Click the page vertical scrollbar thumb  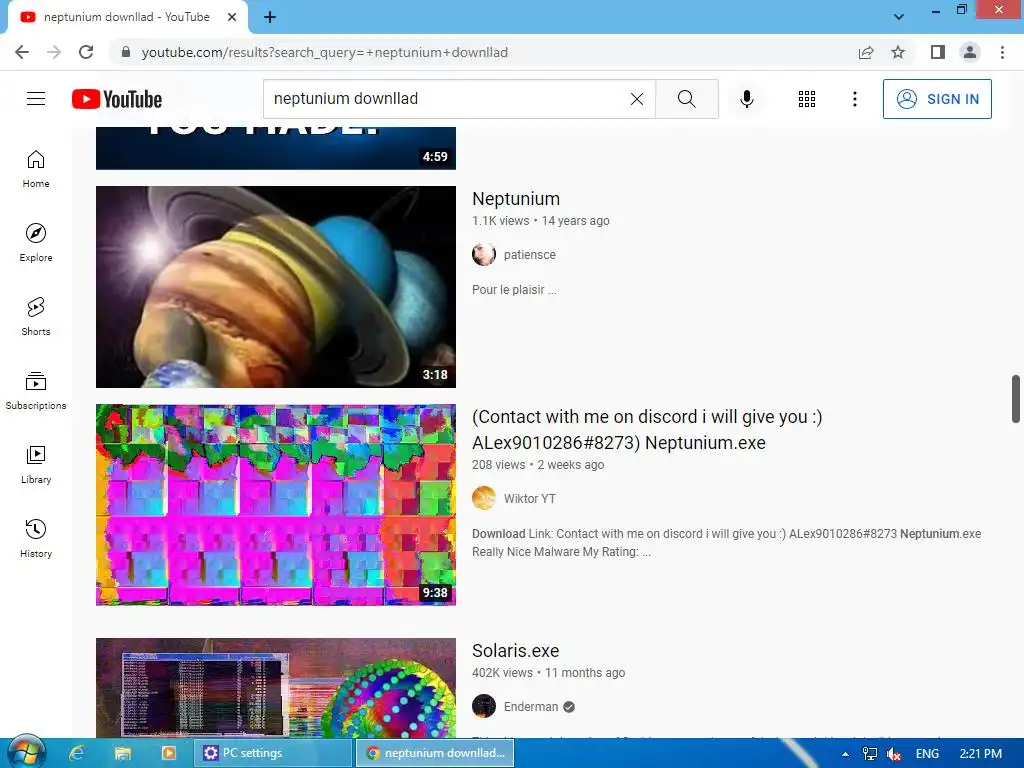[x=1016, y=399]
